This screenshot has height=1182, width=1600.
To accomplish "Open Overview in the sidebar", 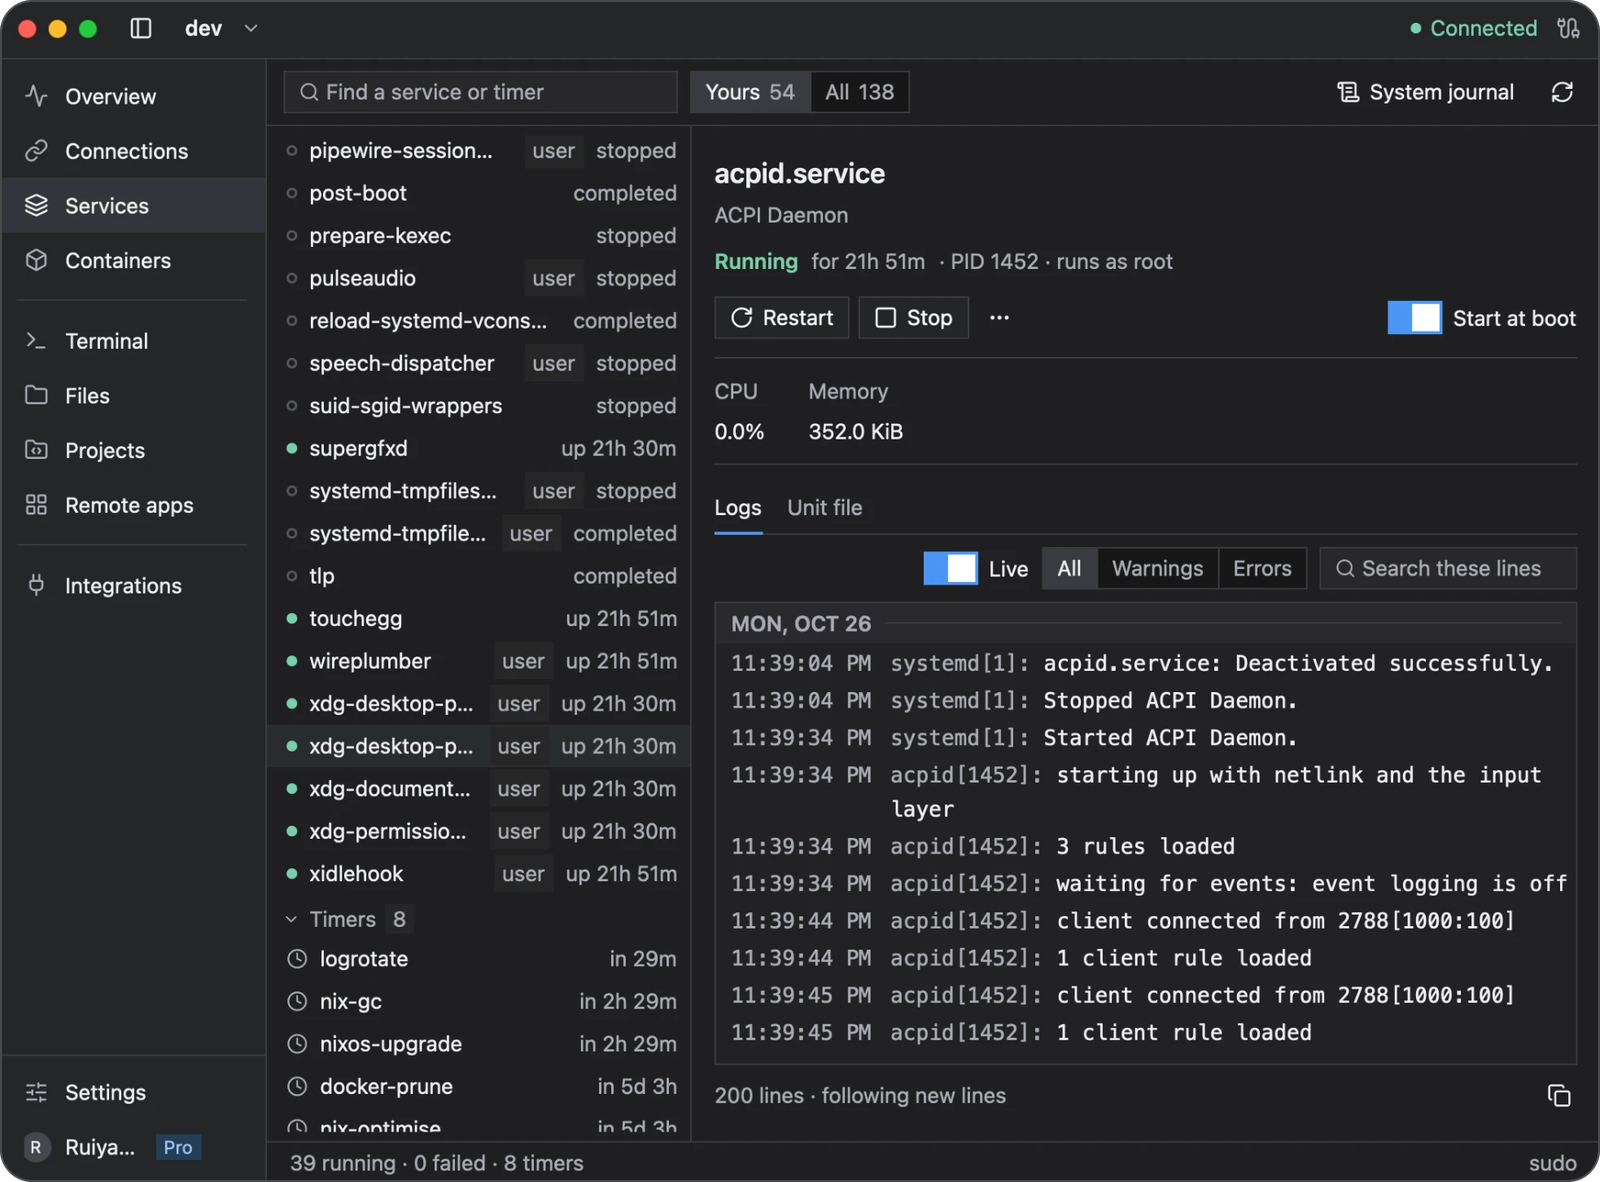I will (x=133, y=96).
